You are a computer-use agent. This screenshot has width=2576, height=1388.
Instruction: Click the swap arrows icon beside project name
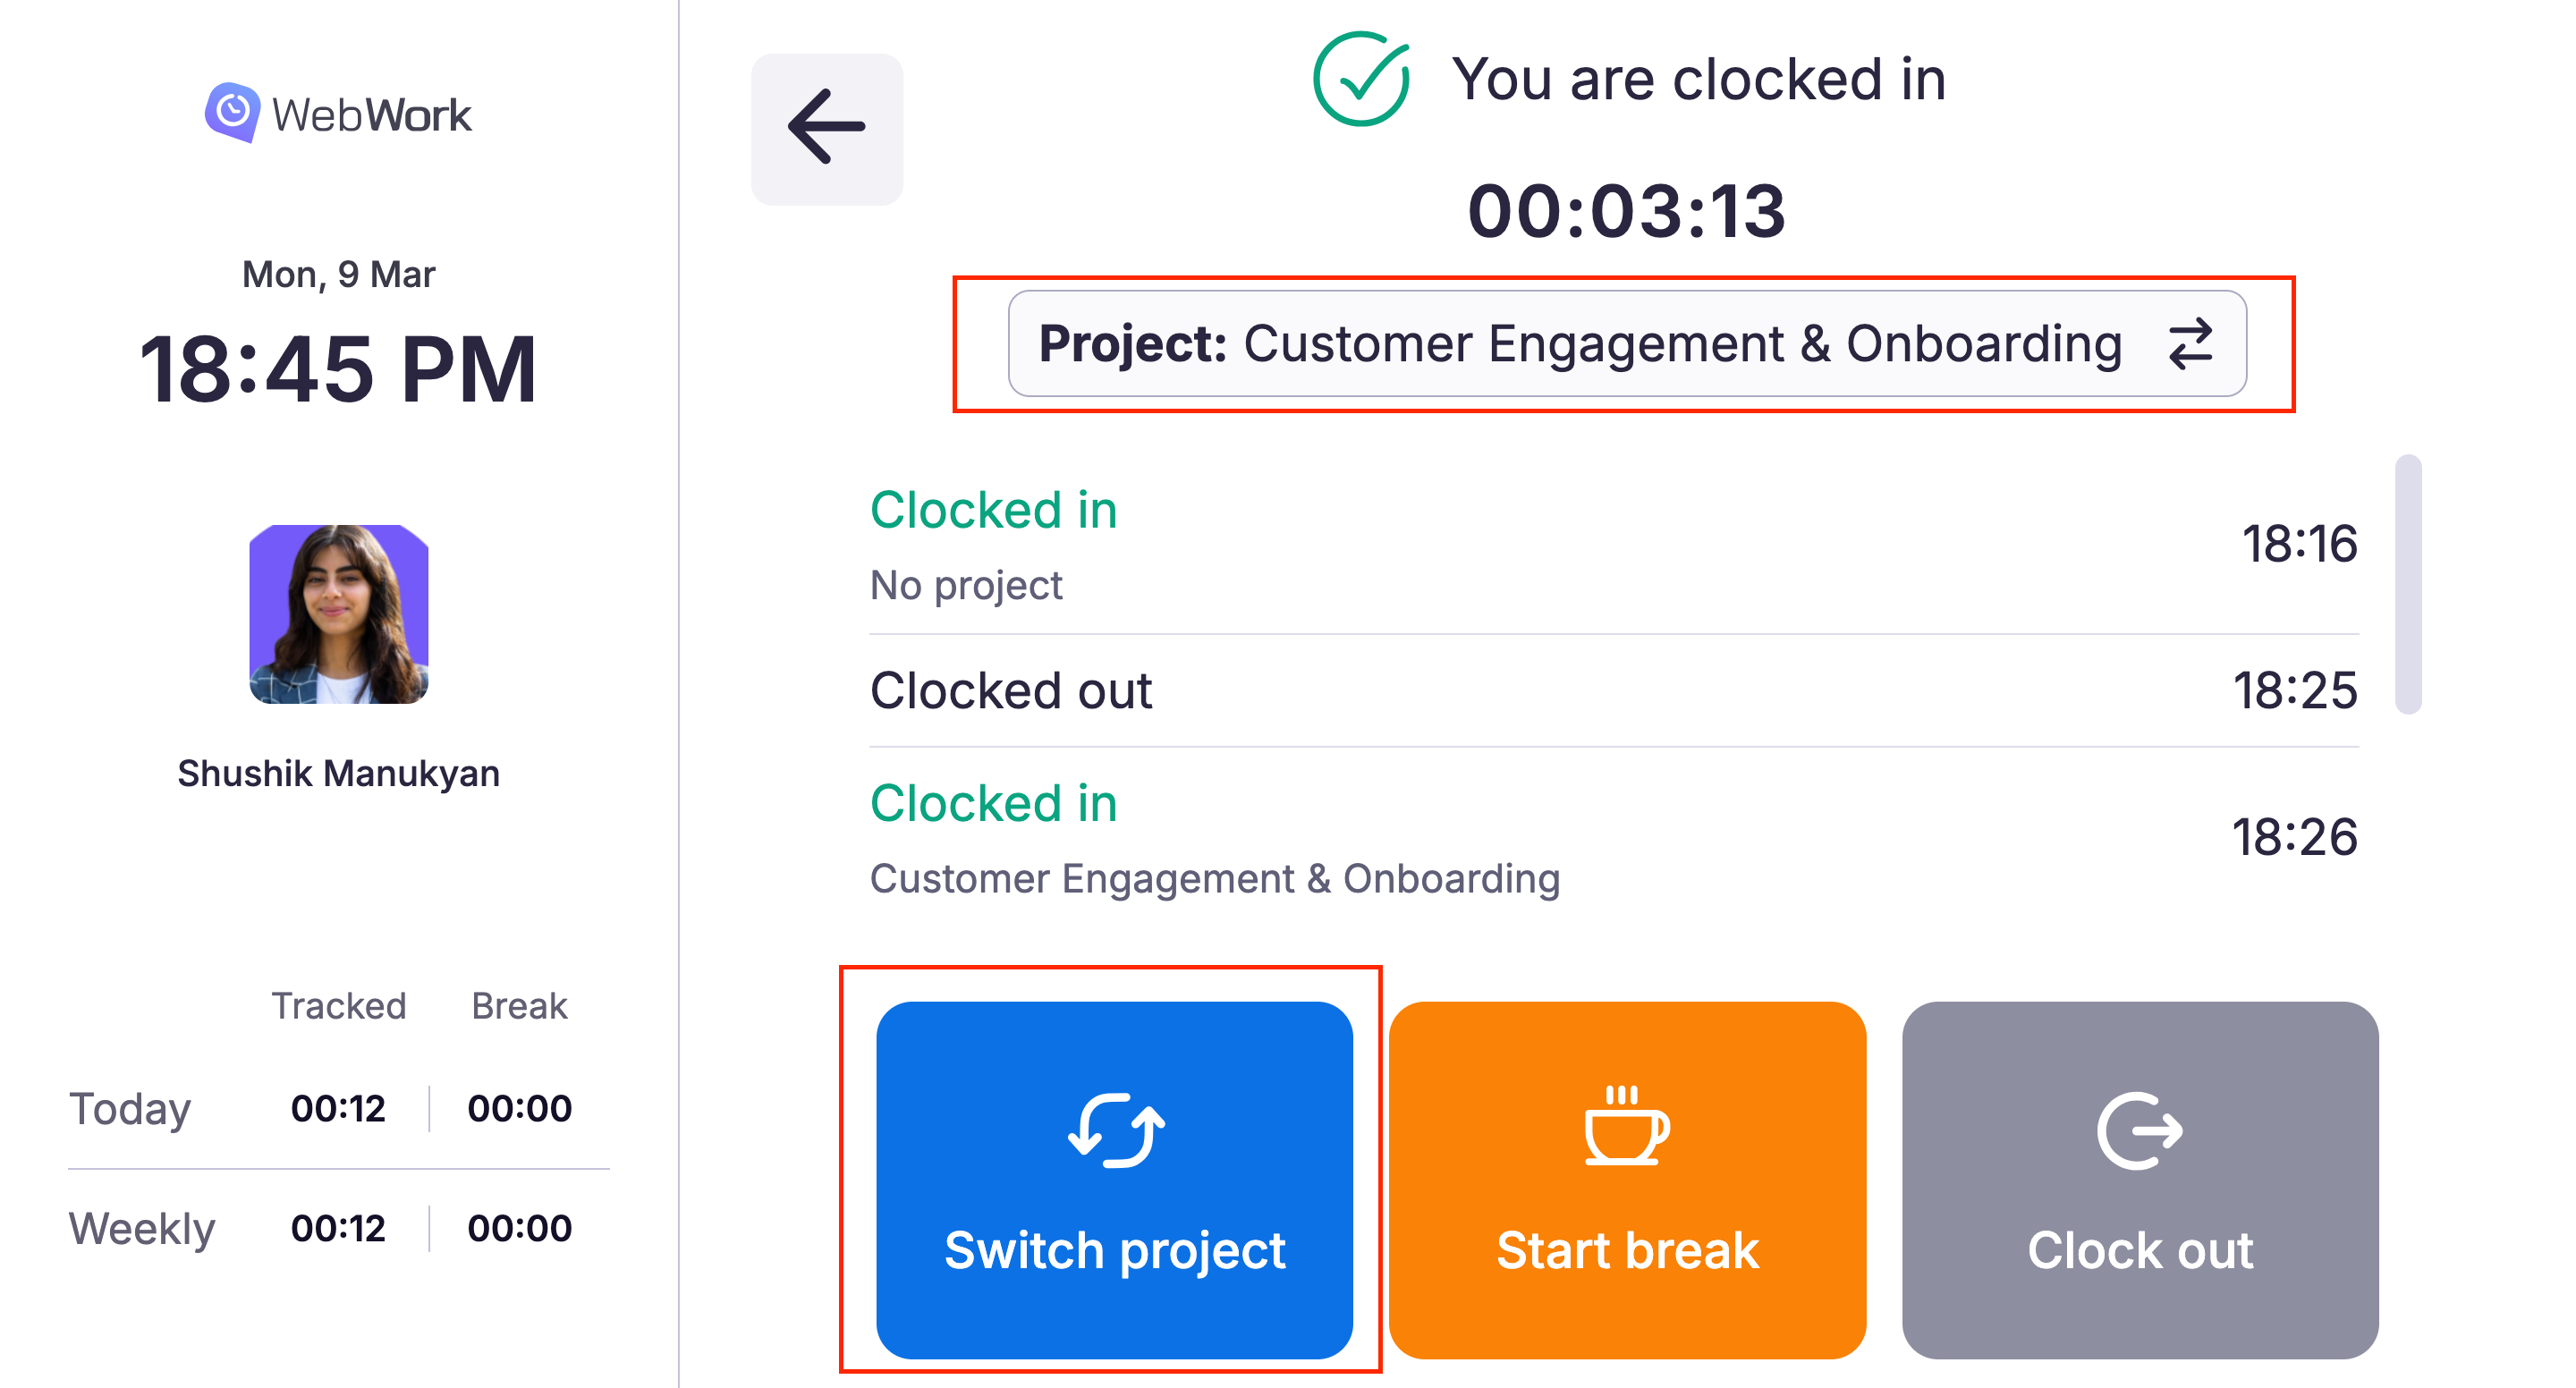pos(2190,344)
